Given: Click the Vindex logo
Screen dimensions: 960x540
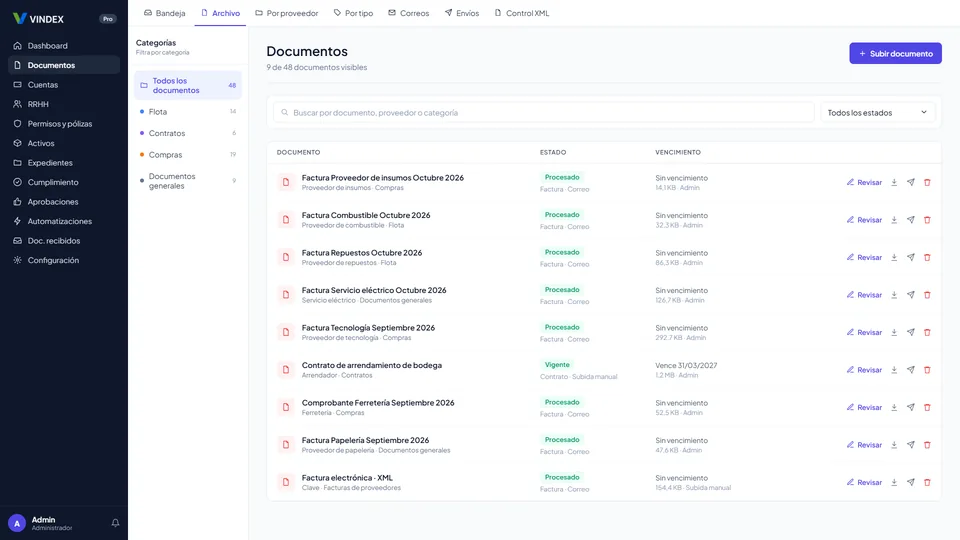Looking at the screenshot, I should 38,19.
